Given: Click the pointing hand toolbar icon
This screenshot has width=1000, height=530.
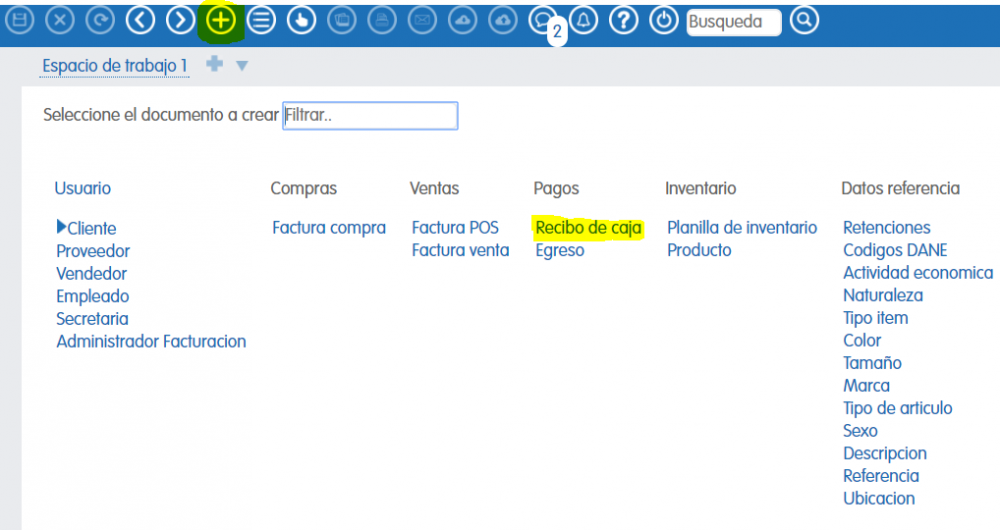Looking at the screenshot, I should [302, 20].
